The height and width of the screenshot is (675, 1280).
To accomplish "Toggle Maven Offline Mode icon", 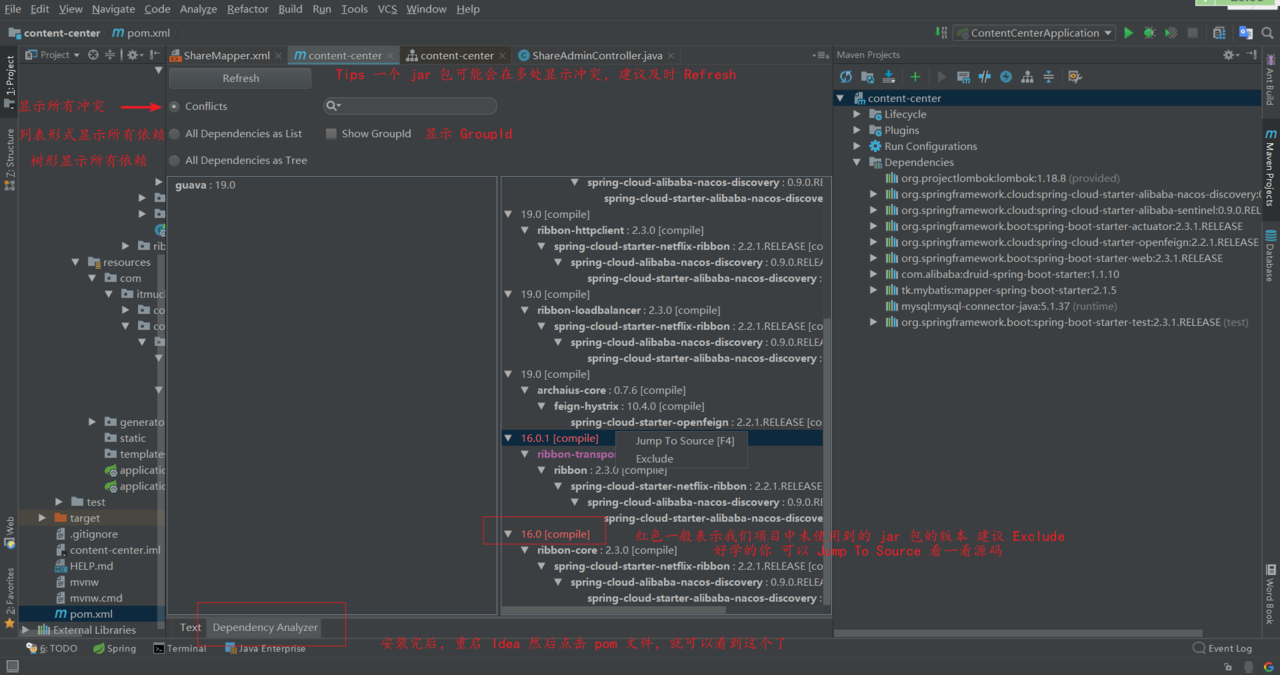I will pyautogui.click(x=985, y=77).
